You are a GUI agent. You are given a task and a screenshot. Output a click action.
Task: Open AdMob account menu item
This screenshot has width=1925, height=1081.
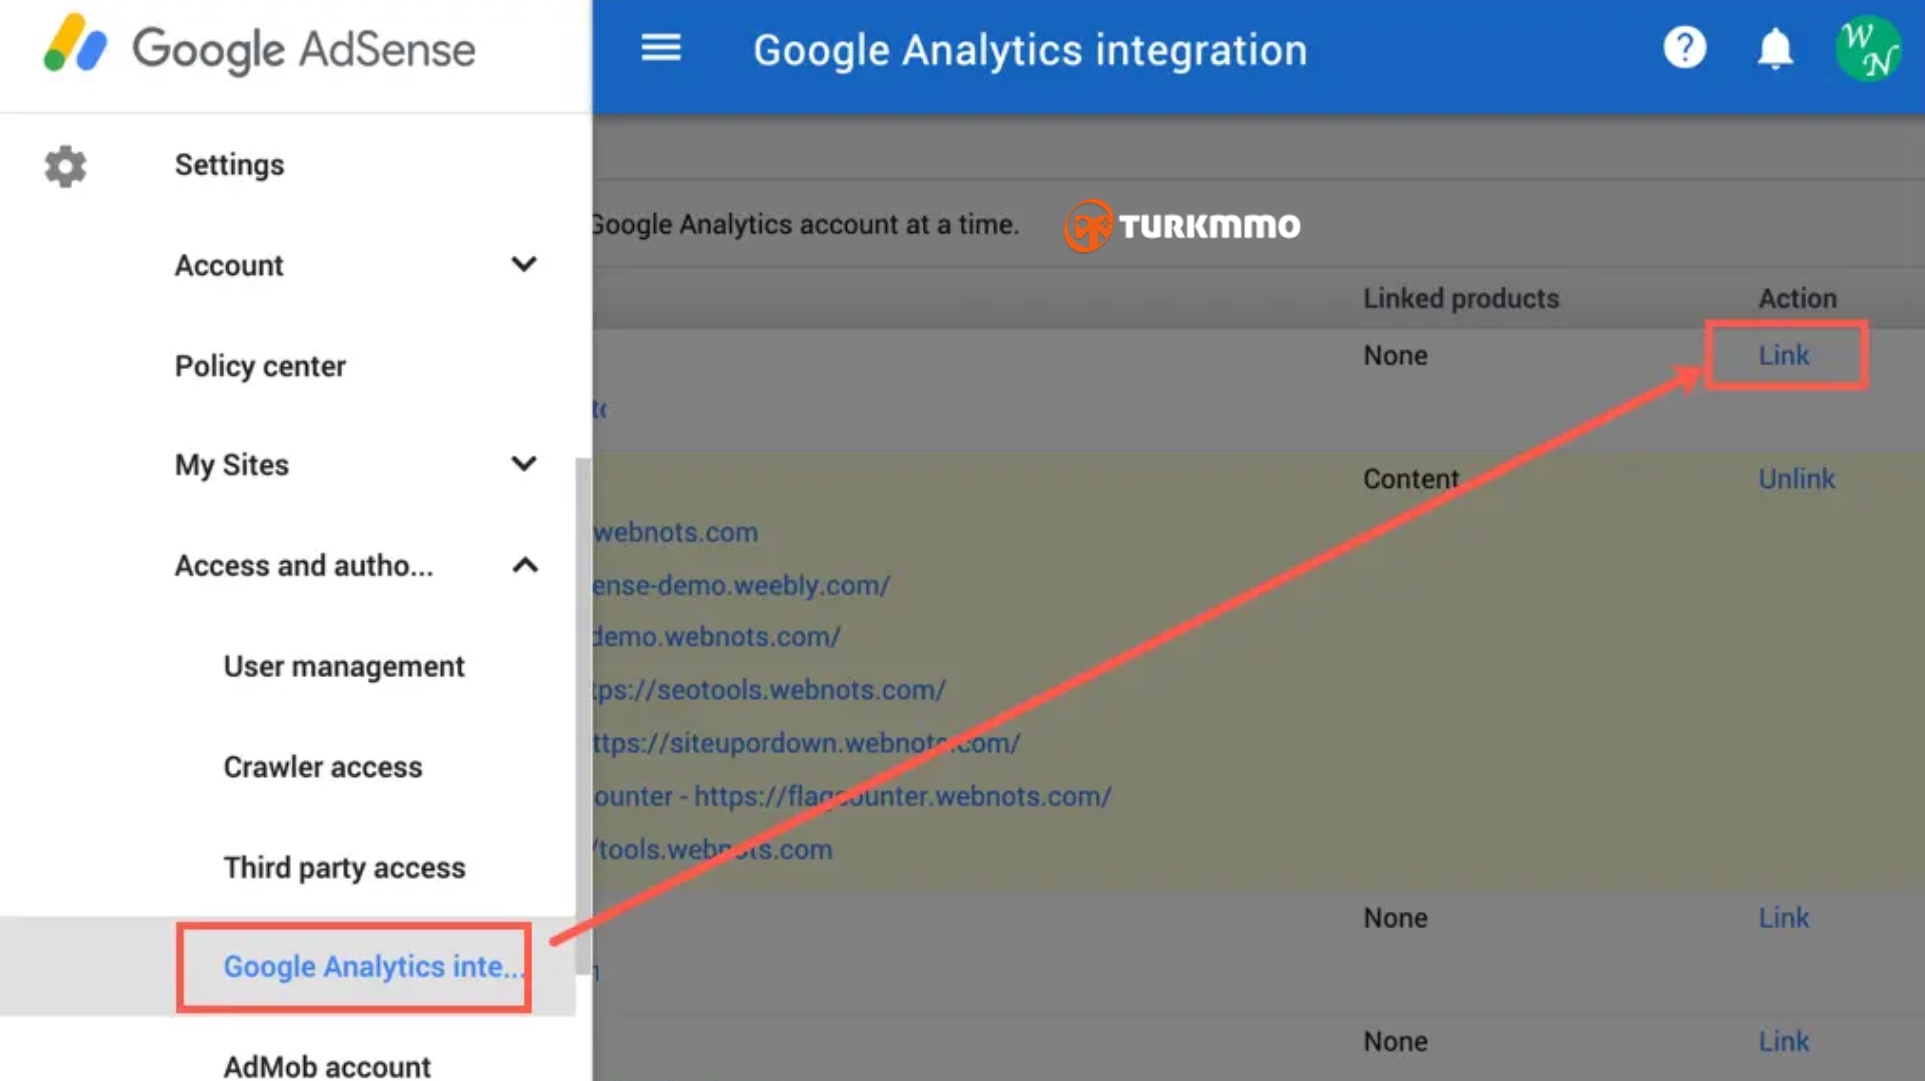(327, 1066)
